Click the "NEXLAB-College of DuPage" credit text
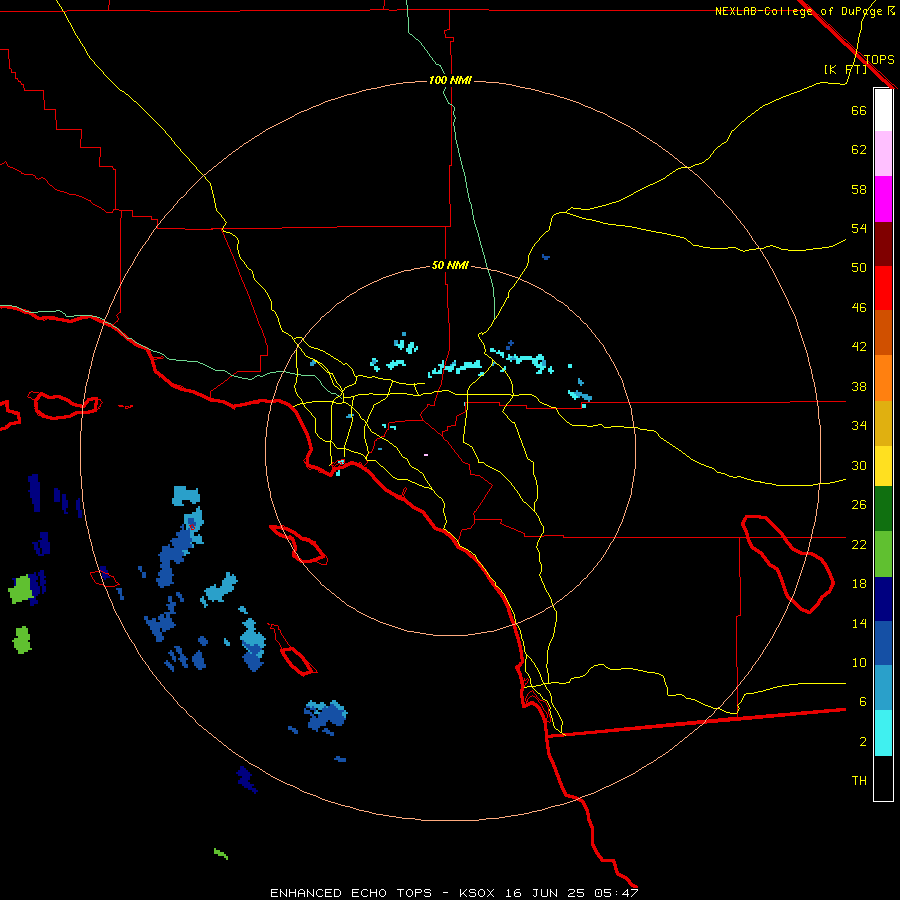This screenshot has height=900, width=900. (800, 11)
